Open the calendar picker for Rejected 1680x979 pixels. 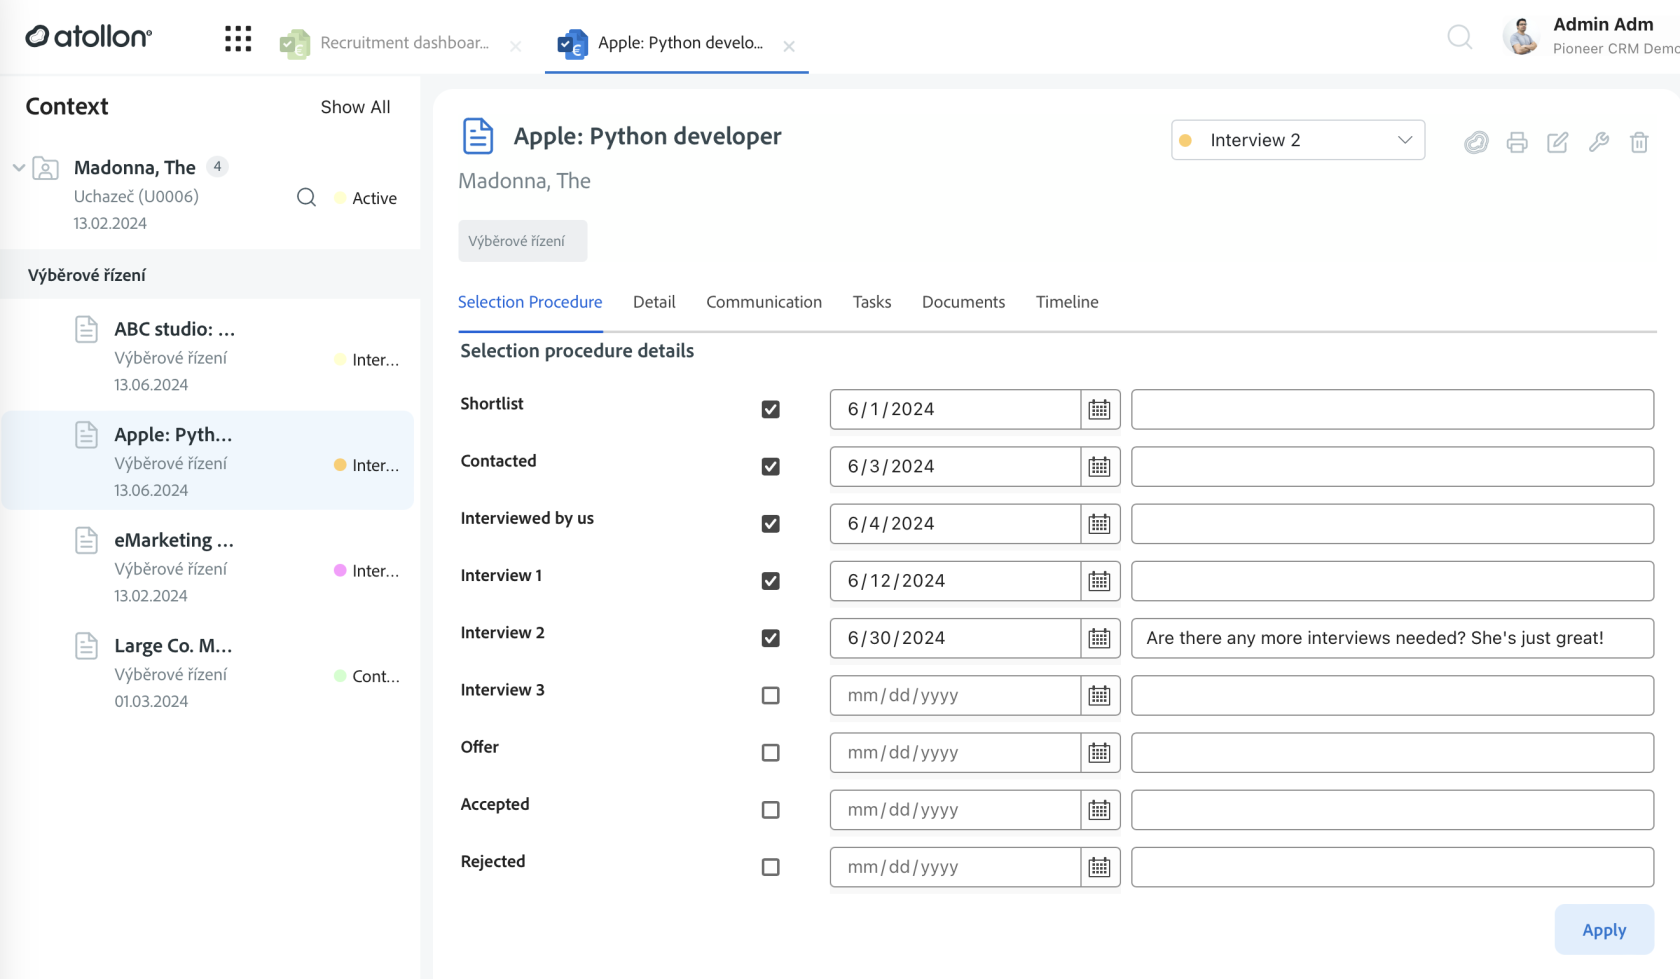click(x=1099, y=867)
